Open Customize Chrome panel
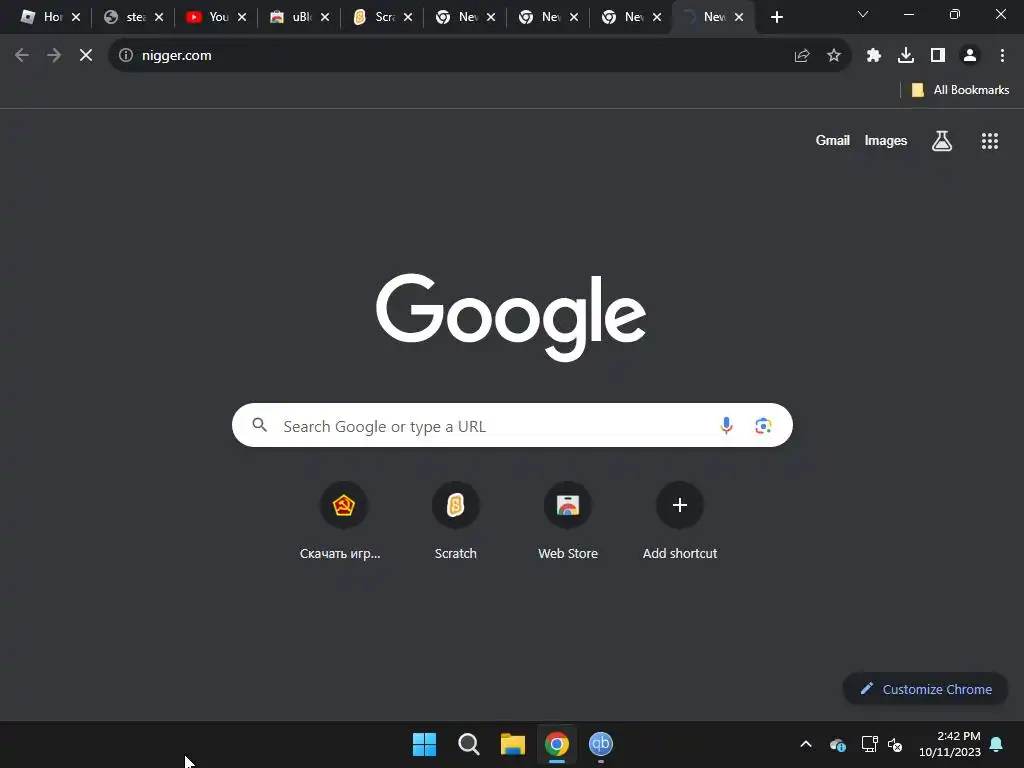This screenshot has height=768, width=1024. coord(925,689)
